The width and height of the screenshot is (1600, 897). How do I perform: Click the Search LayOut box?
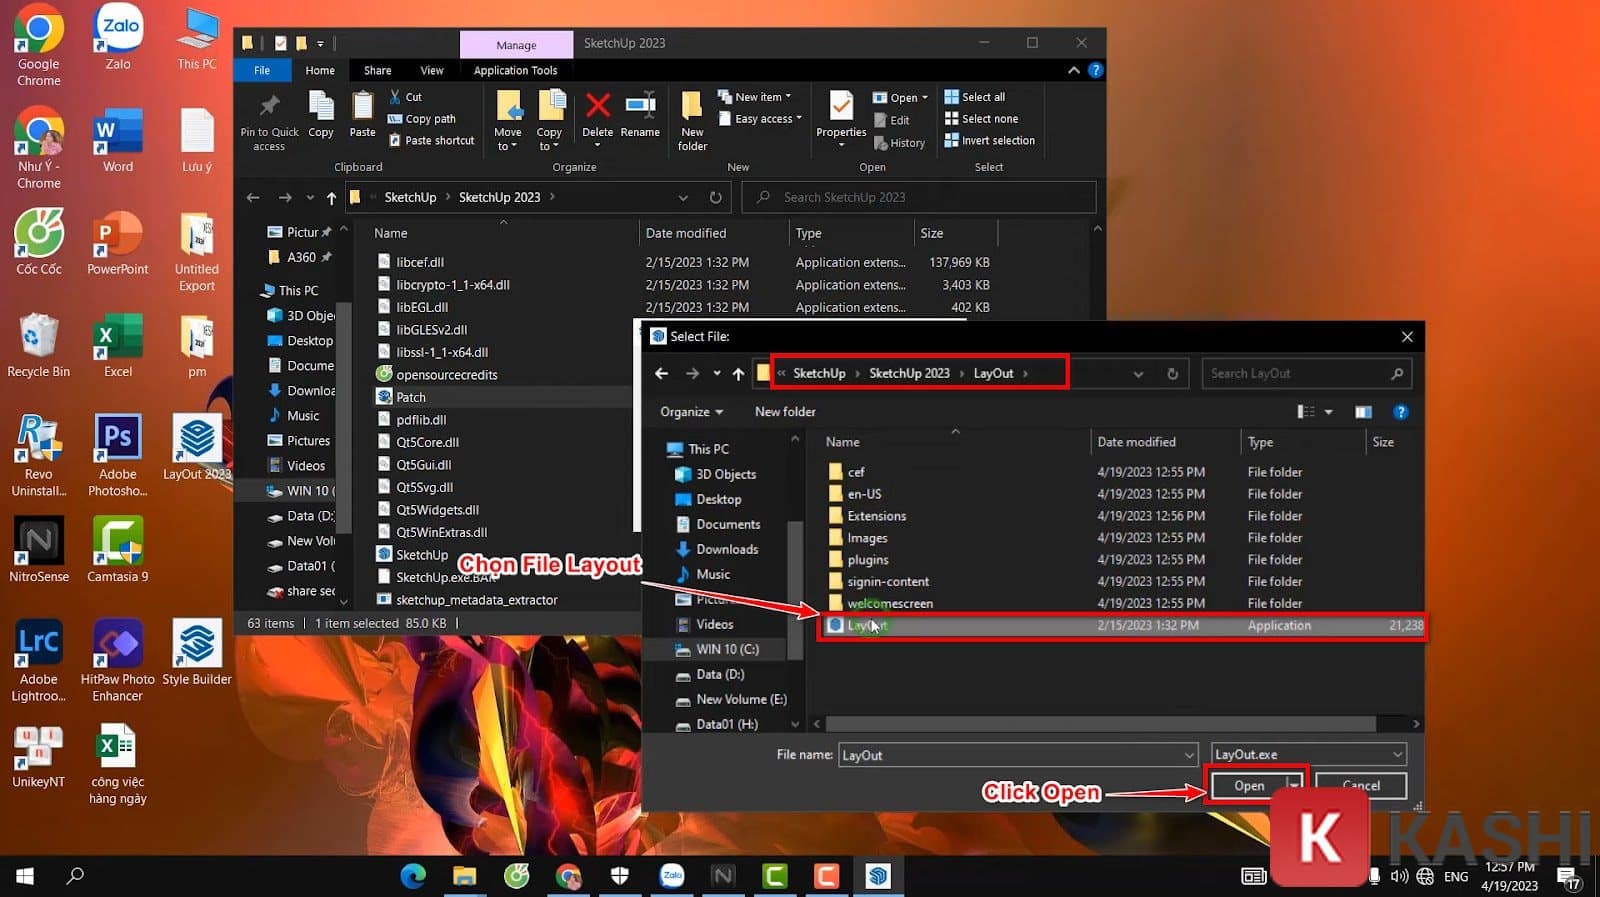click(1306, 374)
